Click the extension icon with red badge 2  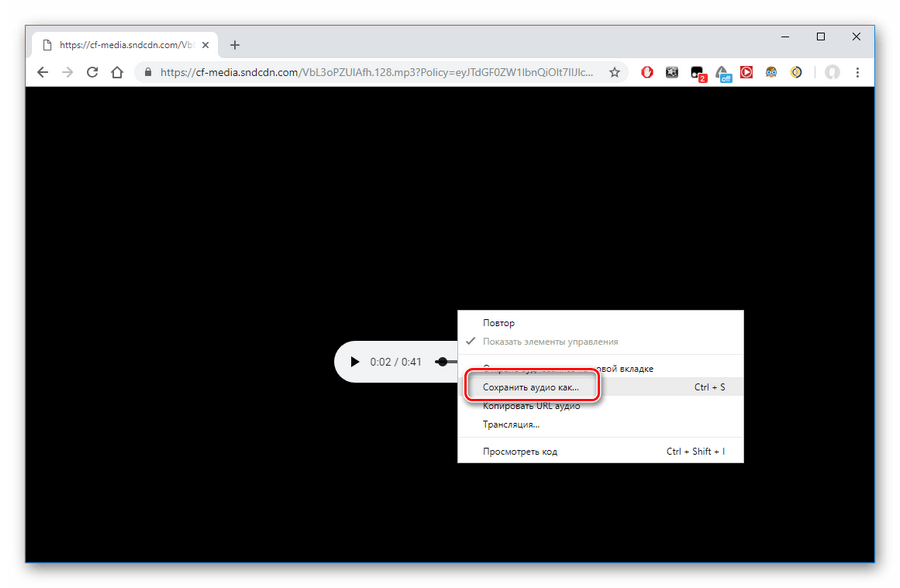(x=698, y=73)
